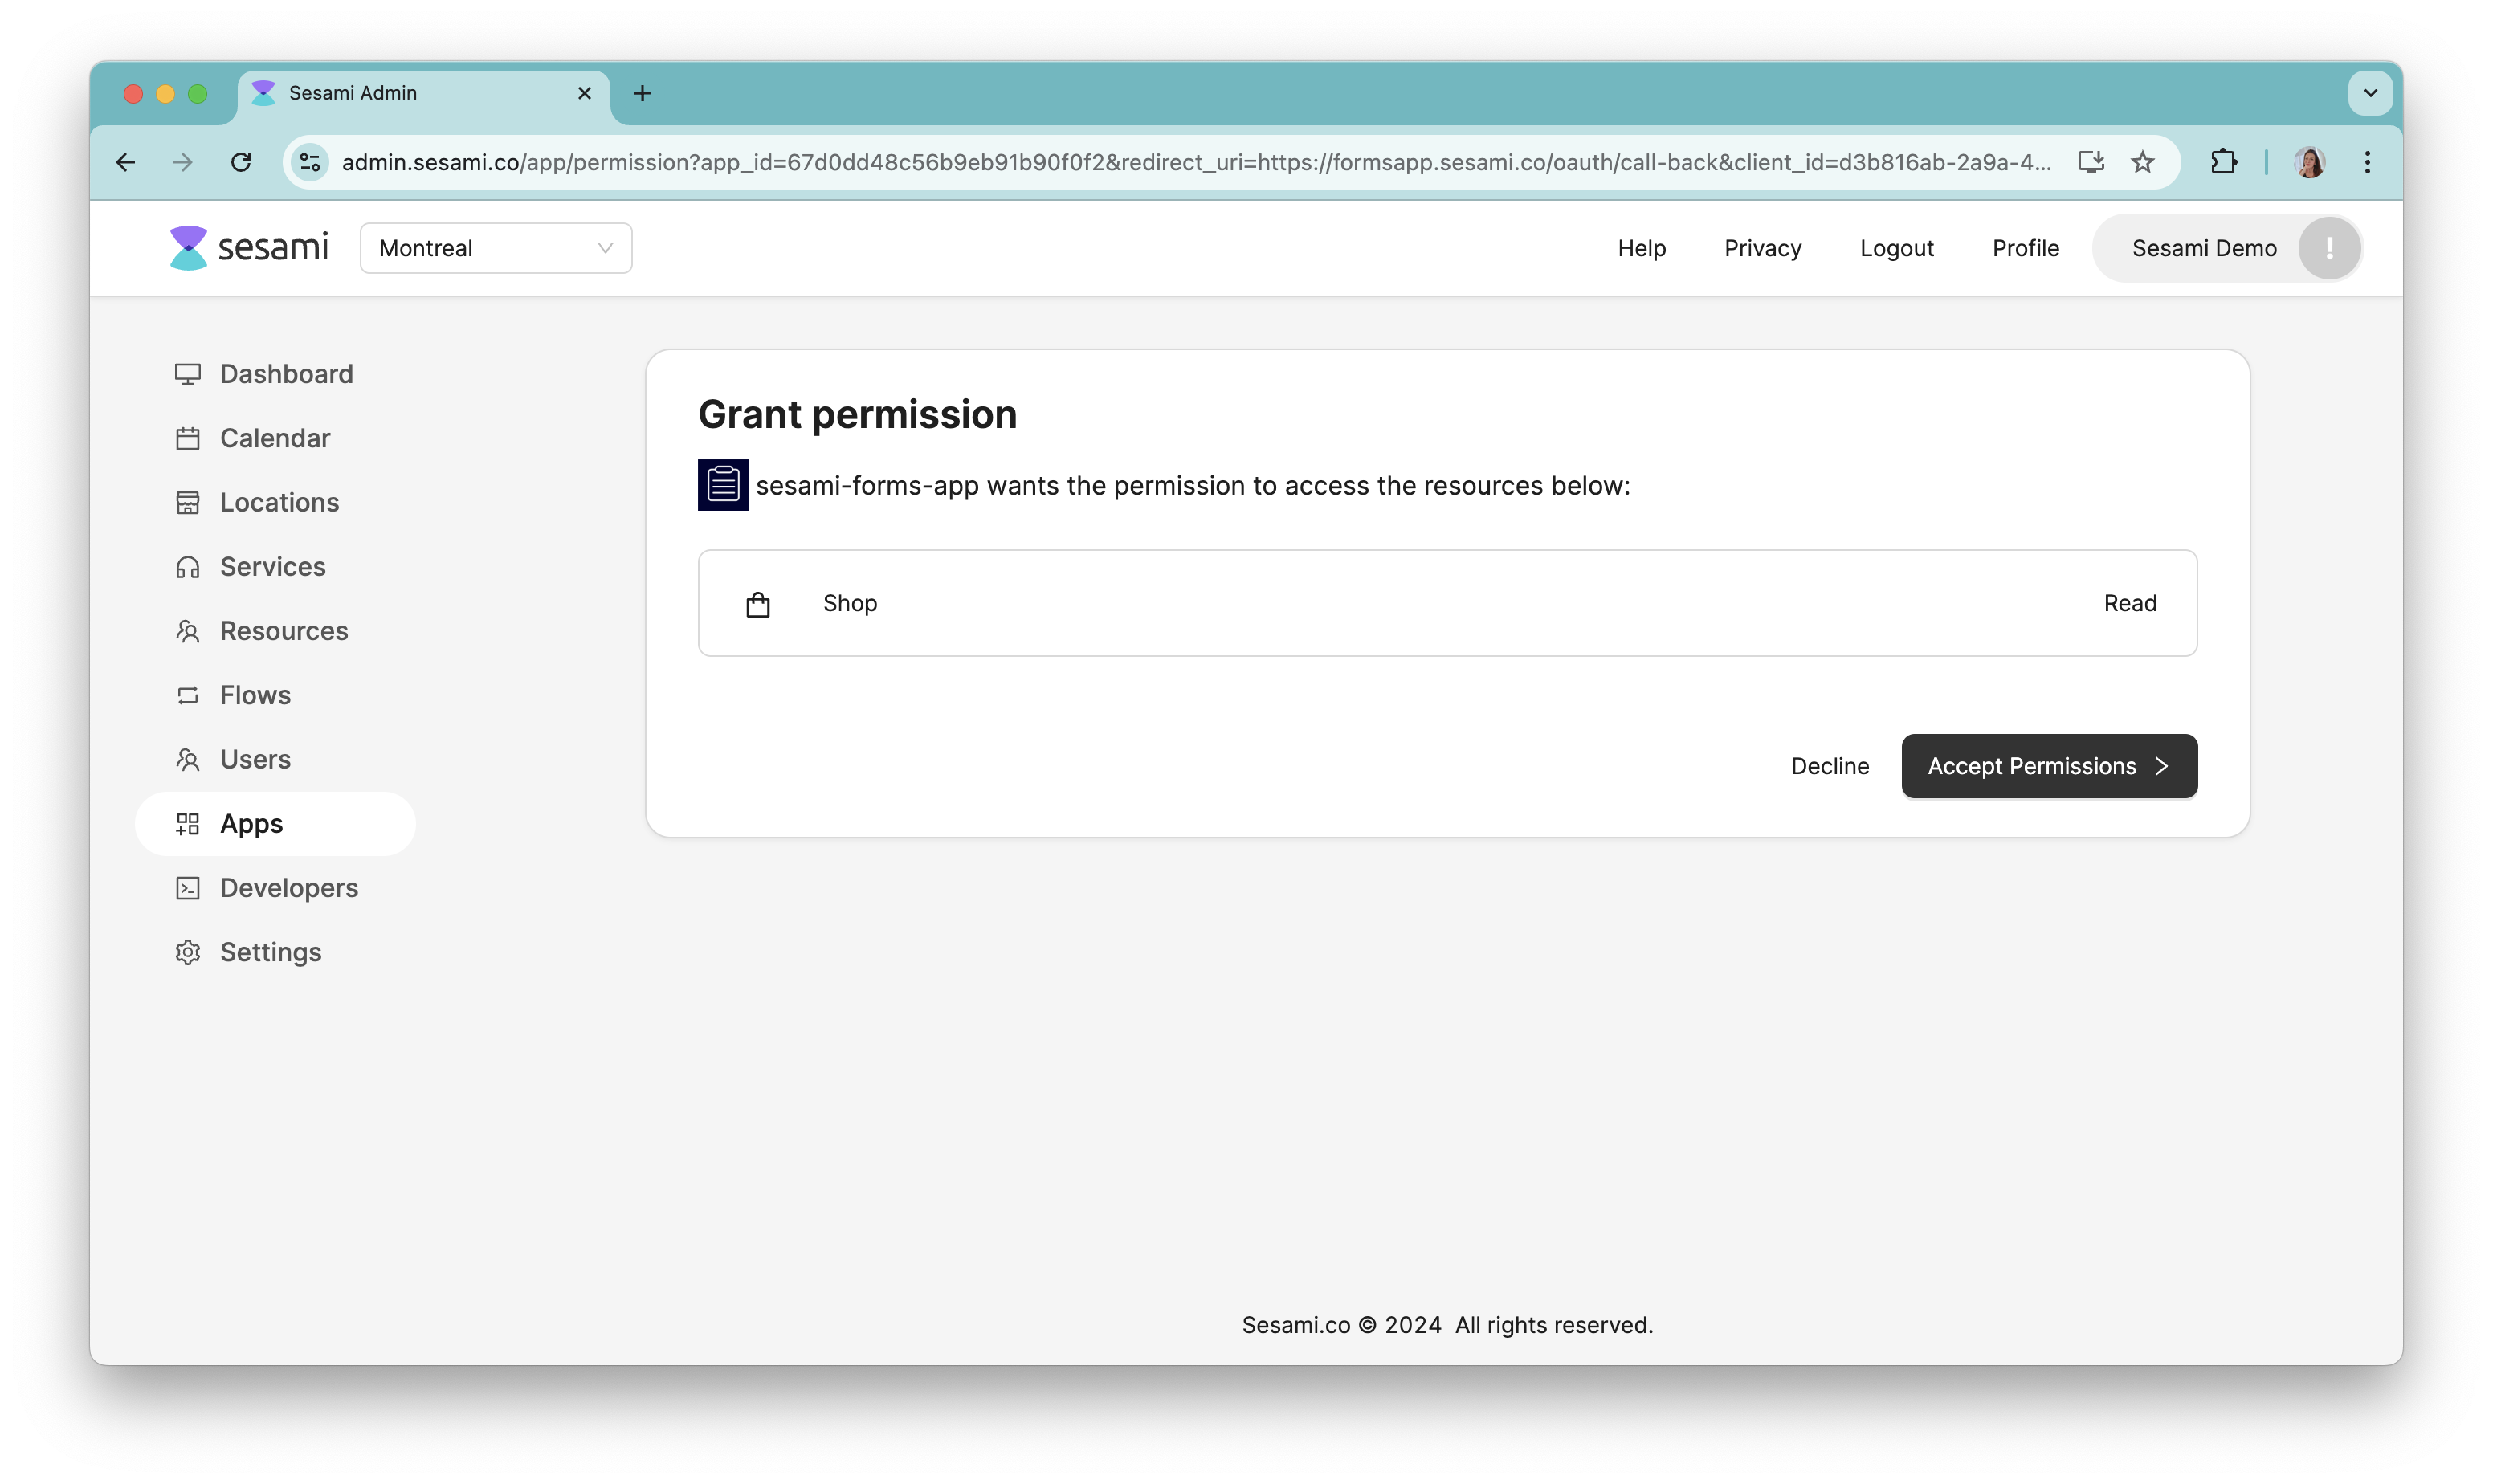Click the browser address bar URL
Screen dimensions: 2493x1484
coord(1196,162)
